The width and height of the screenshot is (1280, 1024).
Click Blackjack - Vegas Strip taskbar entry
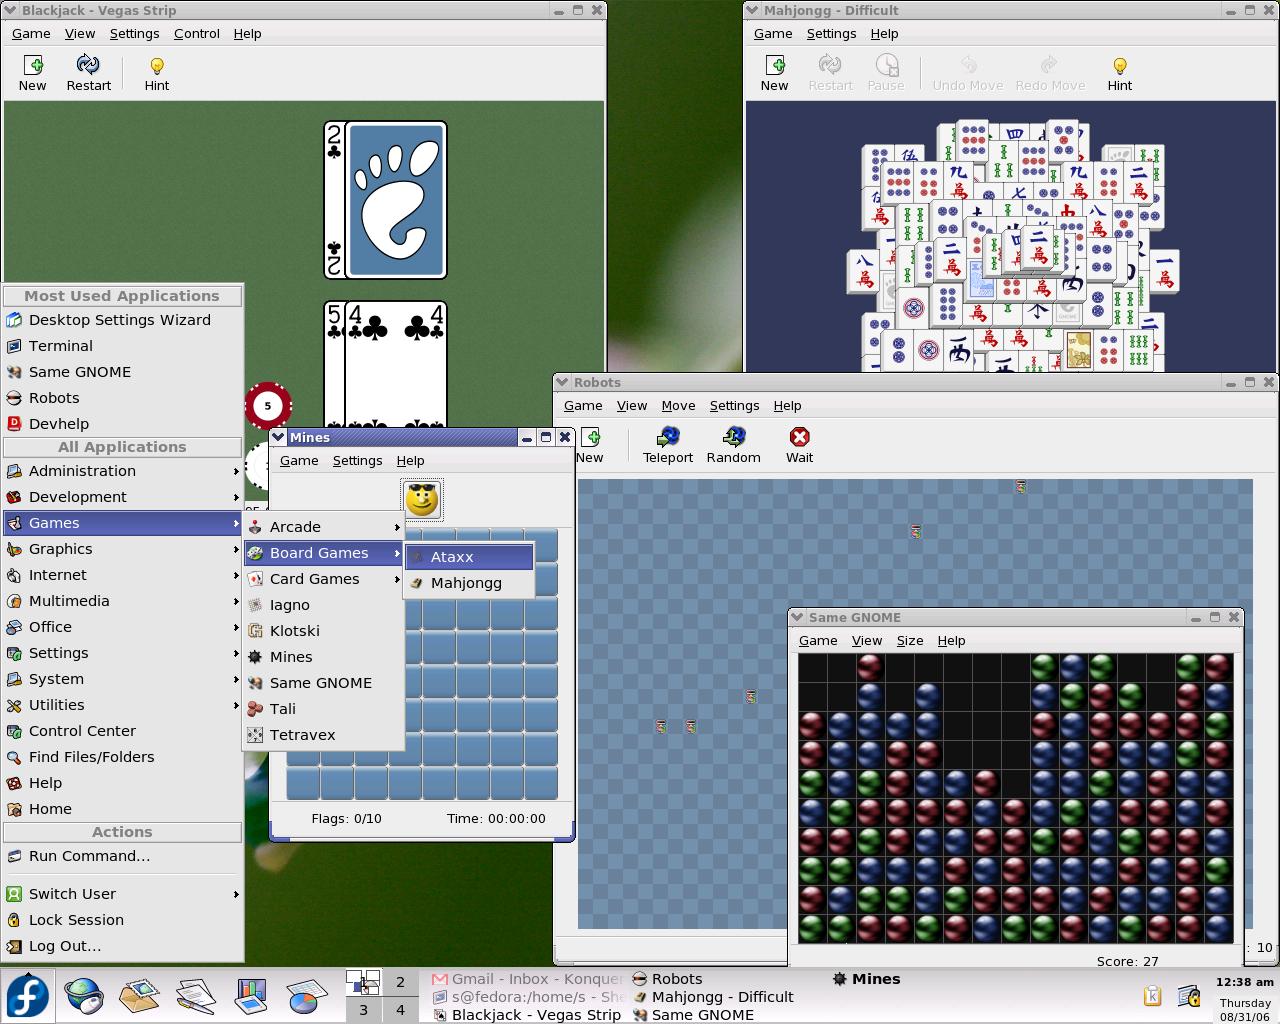[x=527, y=1014]
